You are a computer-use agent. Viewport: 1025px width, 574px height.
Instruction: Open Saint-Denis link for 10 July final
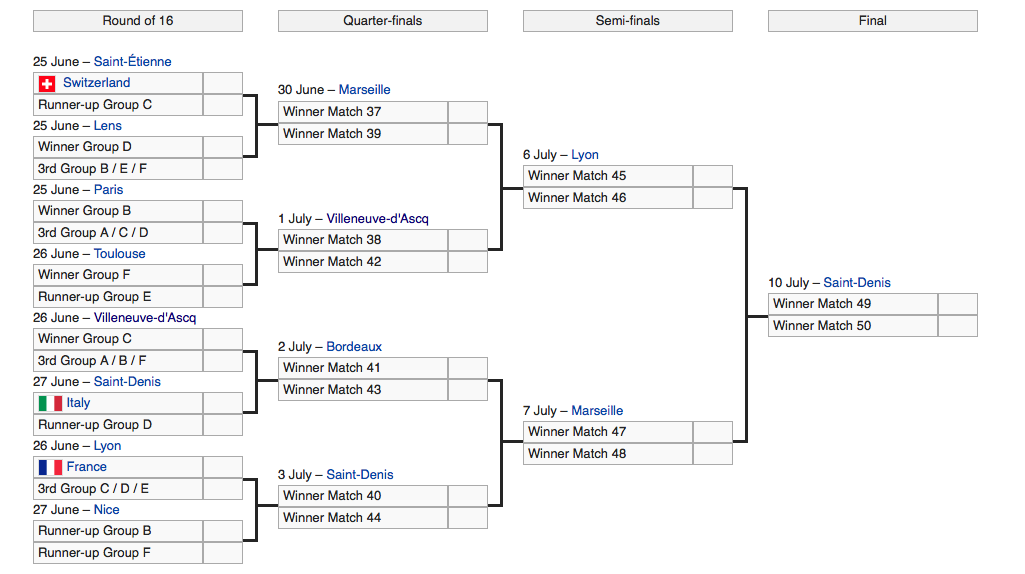pos(857,283)
